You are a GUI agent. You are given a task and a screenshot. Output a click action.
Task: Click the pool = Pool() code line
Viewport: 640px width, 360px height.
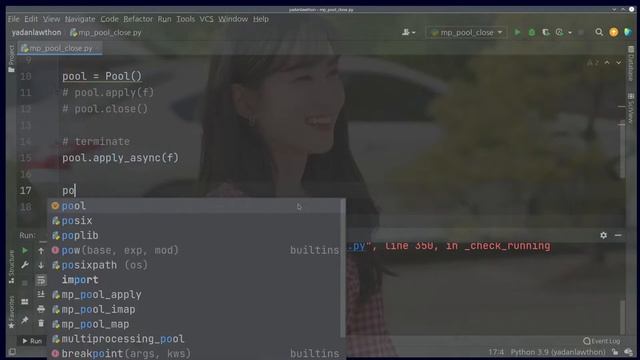tap(102, 76)
